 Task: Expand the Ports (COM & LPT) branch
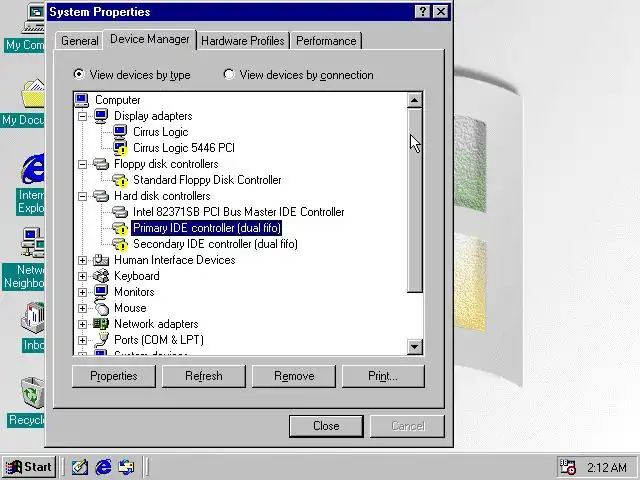(x=82, y=340)
